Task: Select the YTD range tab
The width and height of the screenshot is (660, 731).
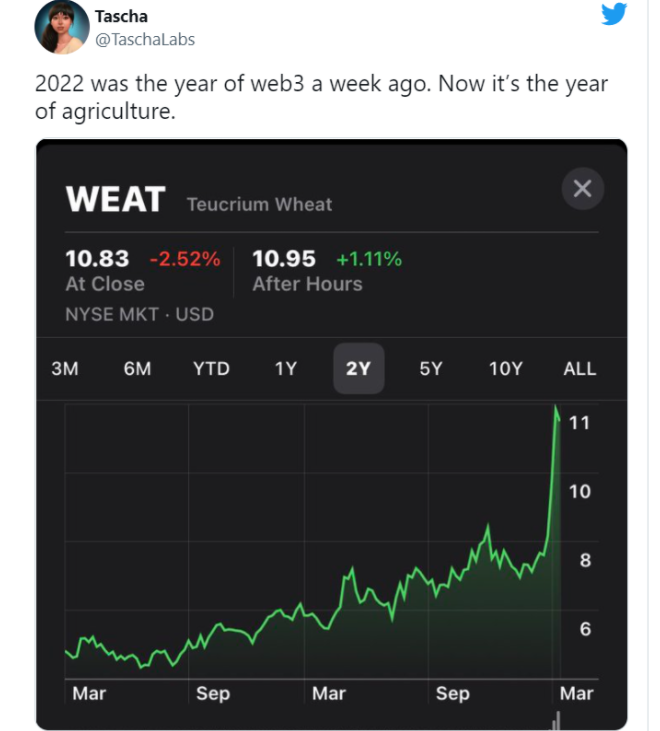Action: coord(211,368)
